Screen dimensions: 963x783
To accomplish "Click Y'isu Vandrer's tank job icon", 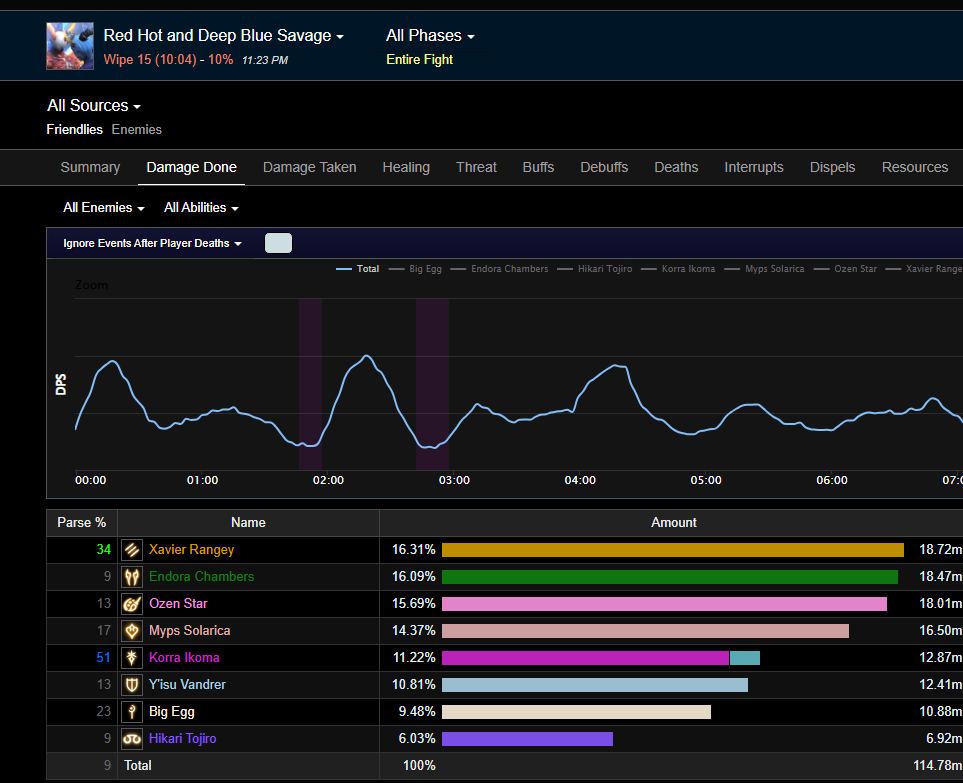I will (132, 685).
